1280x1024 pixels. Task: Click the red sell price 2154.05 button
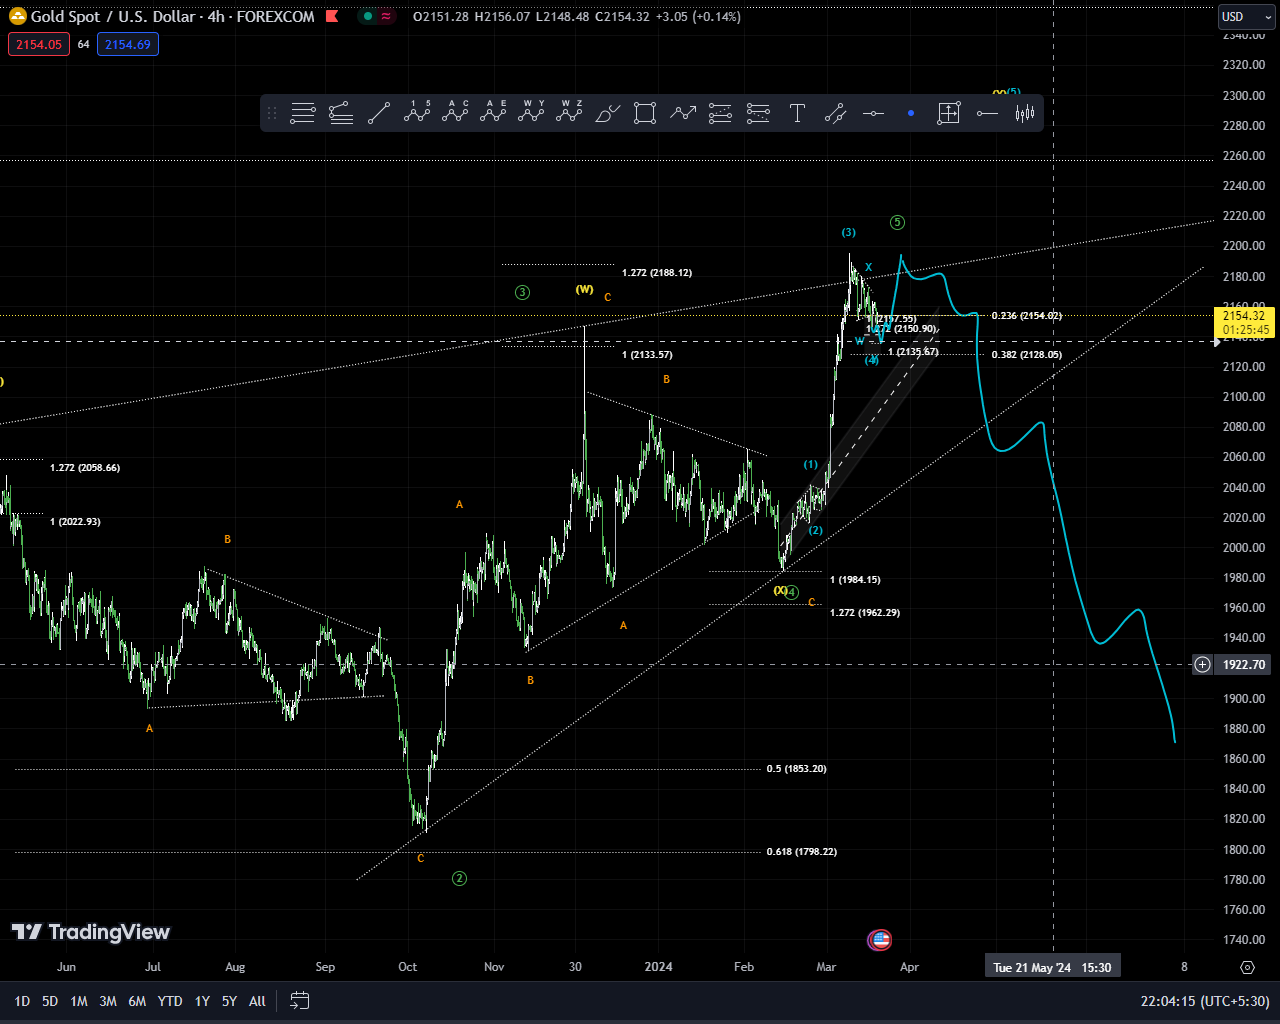tap(39, 44)
